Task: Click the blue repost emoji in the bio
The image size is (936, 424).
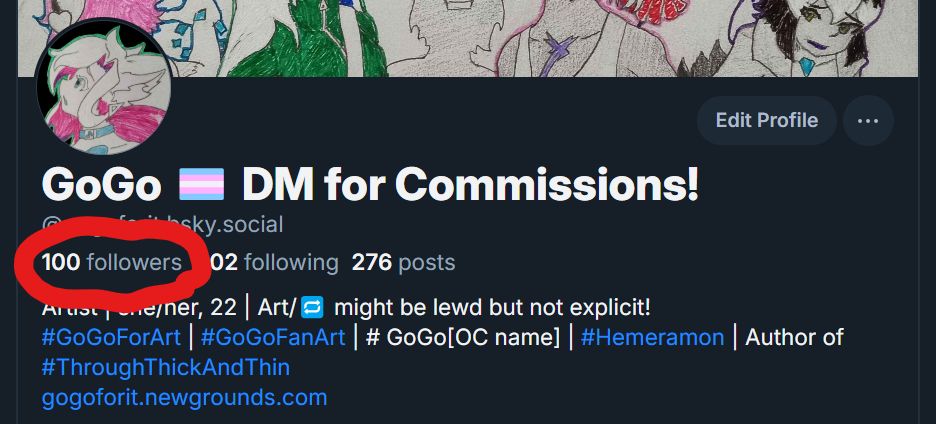Action: point(312,308)
